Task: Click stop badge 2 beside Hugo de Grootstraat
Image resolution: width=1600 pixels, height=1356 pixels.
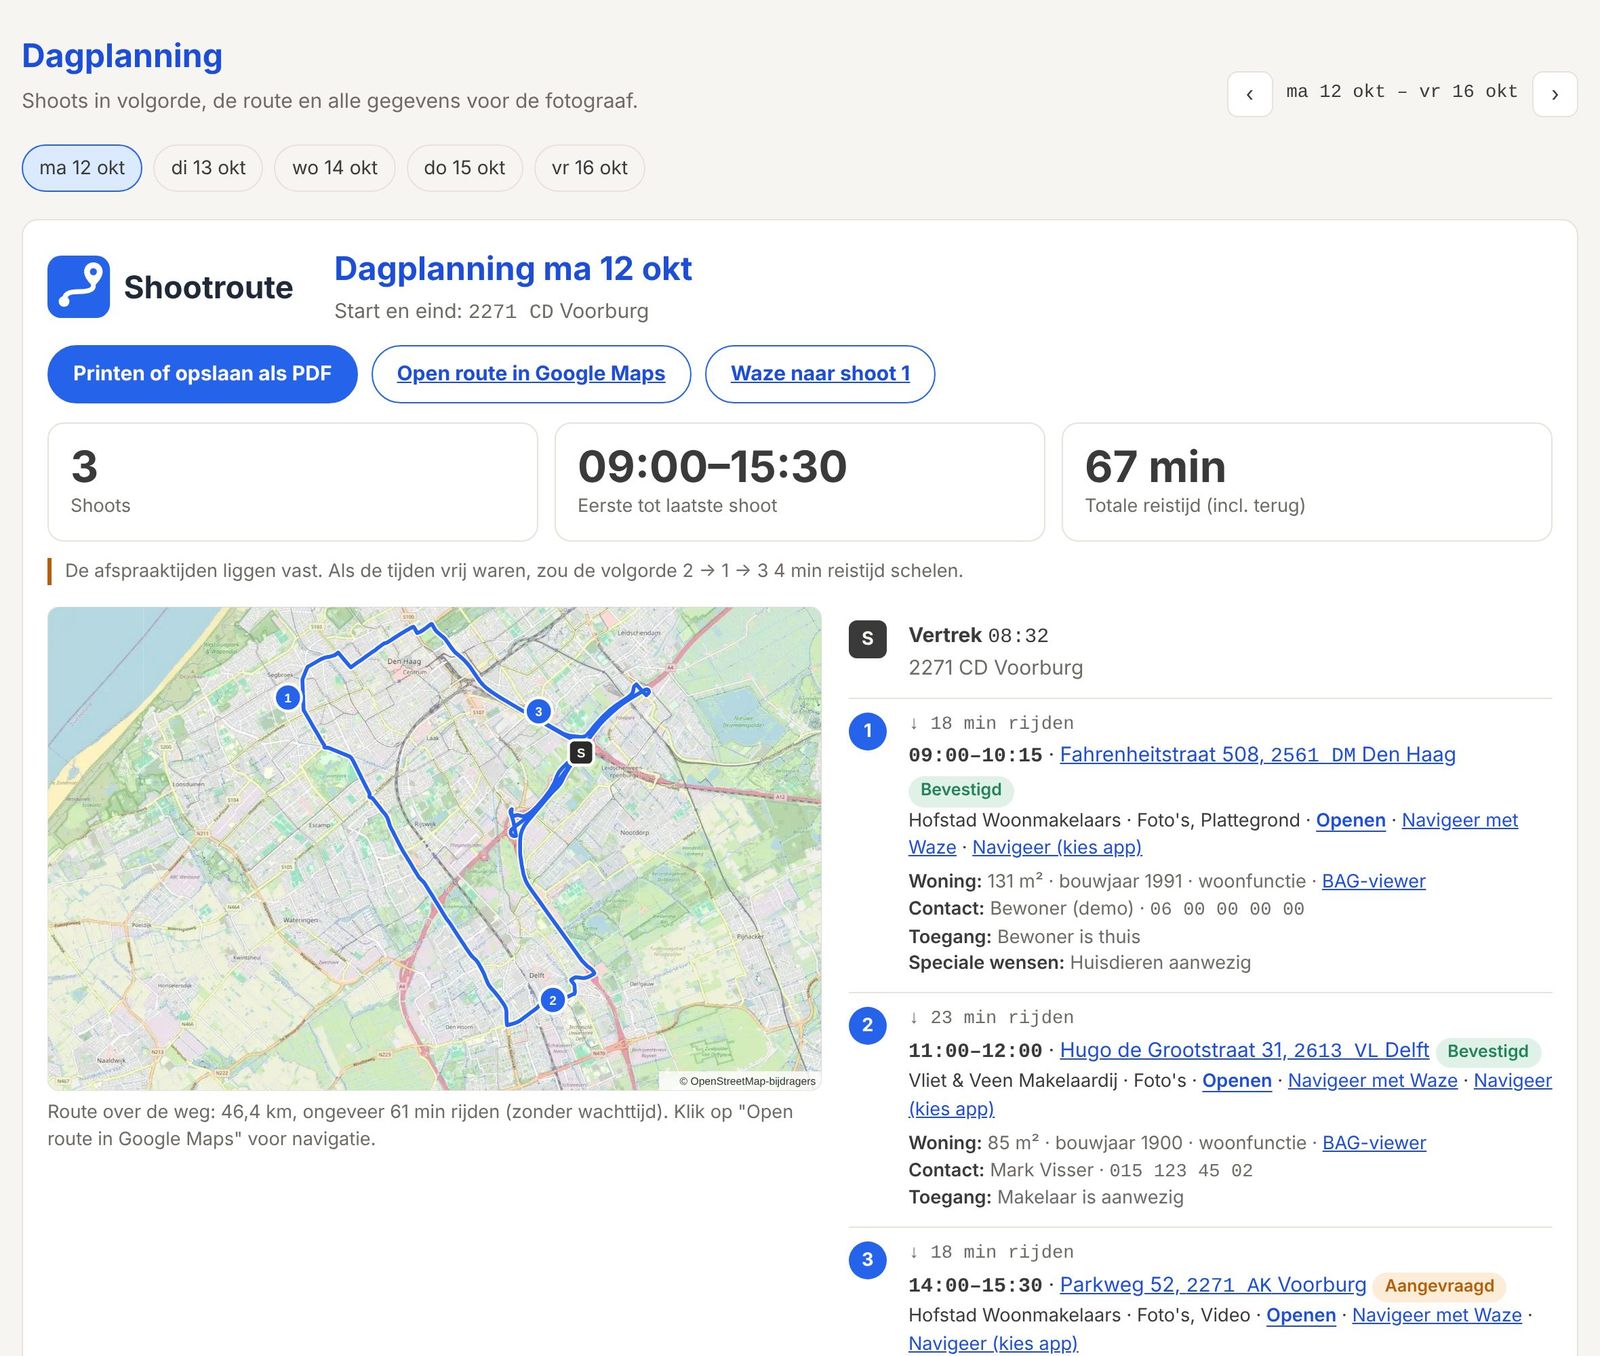Action: pyautogui.click(x=867, y=1025)
